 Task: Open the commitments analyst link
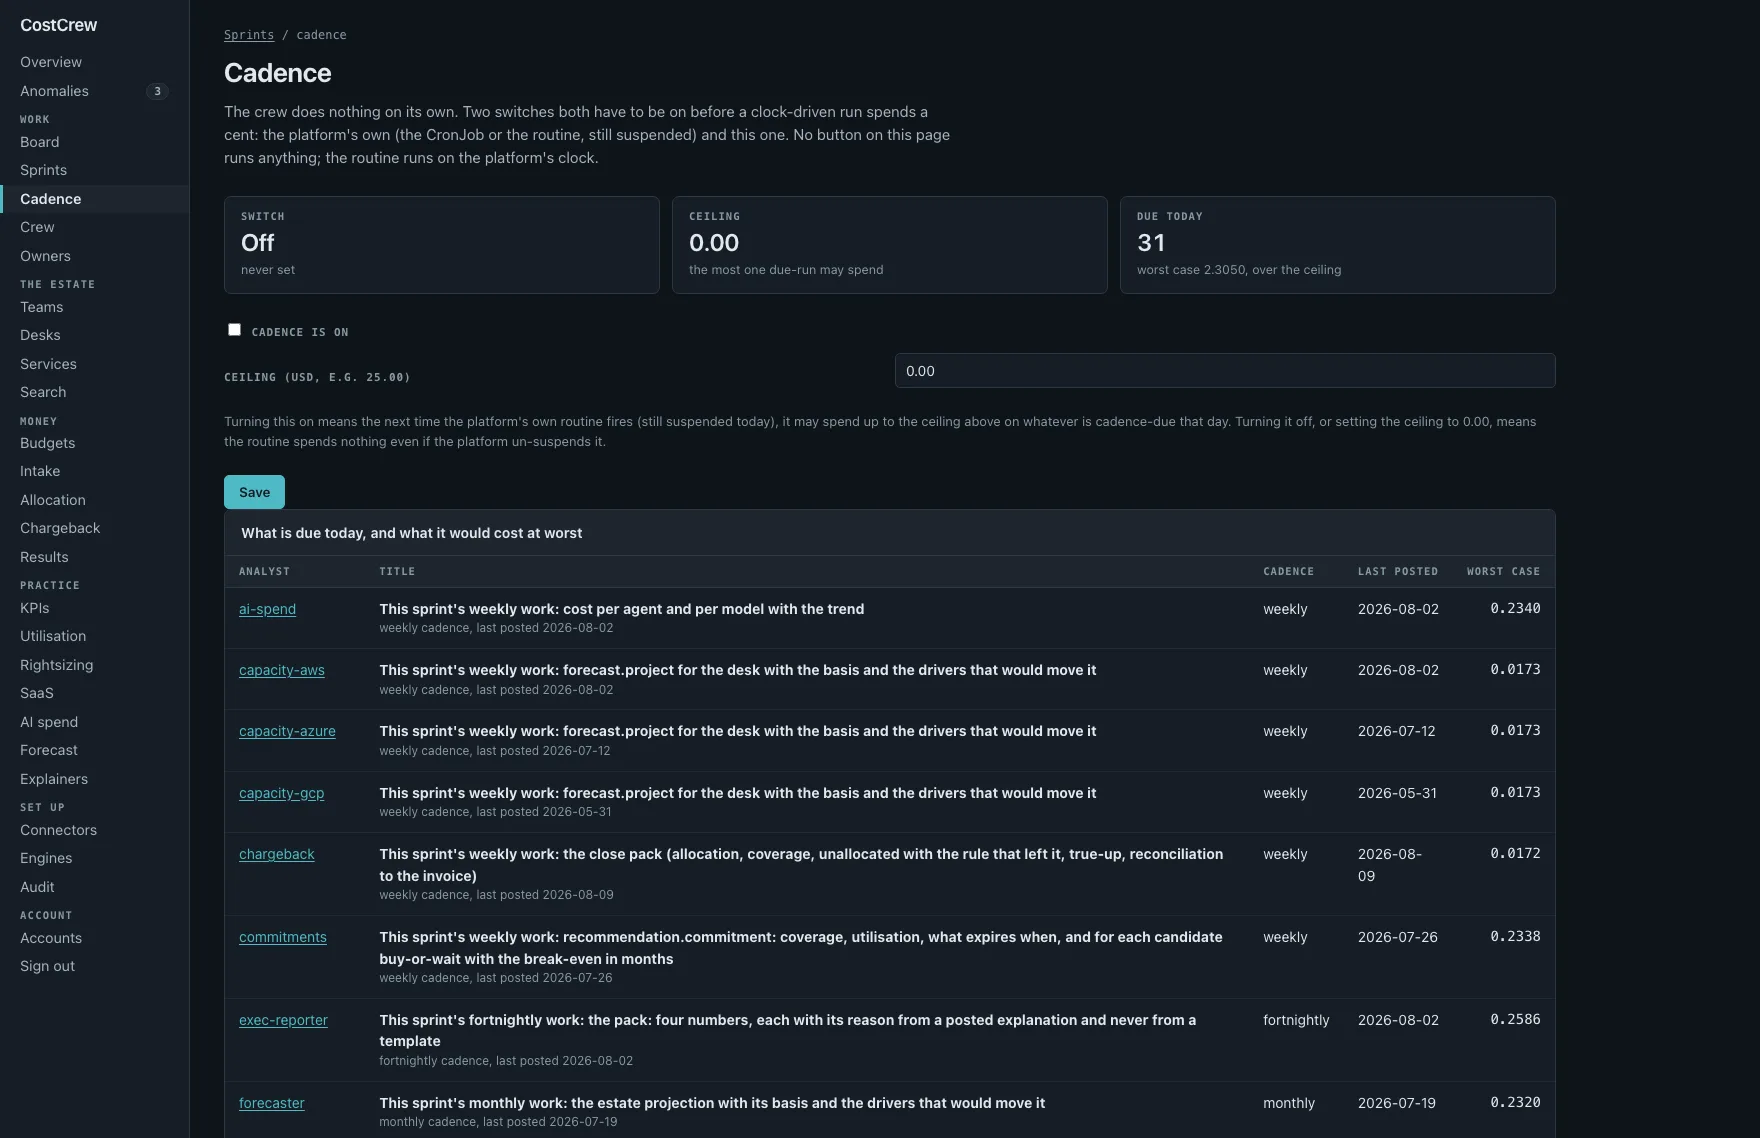point(283,937)
